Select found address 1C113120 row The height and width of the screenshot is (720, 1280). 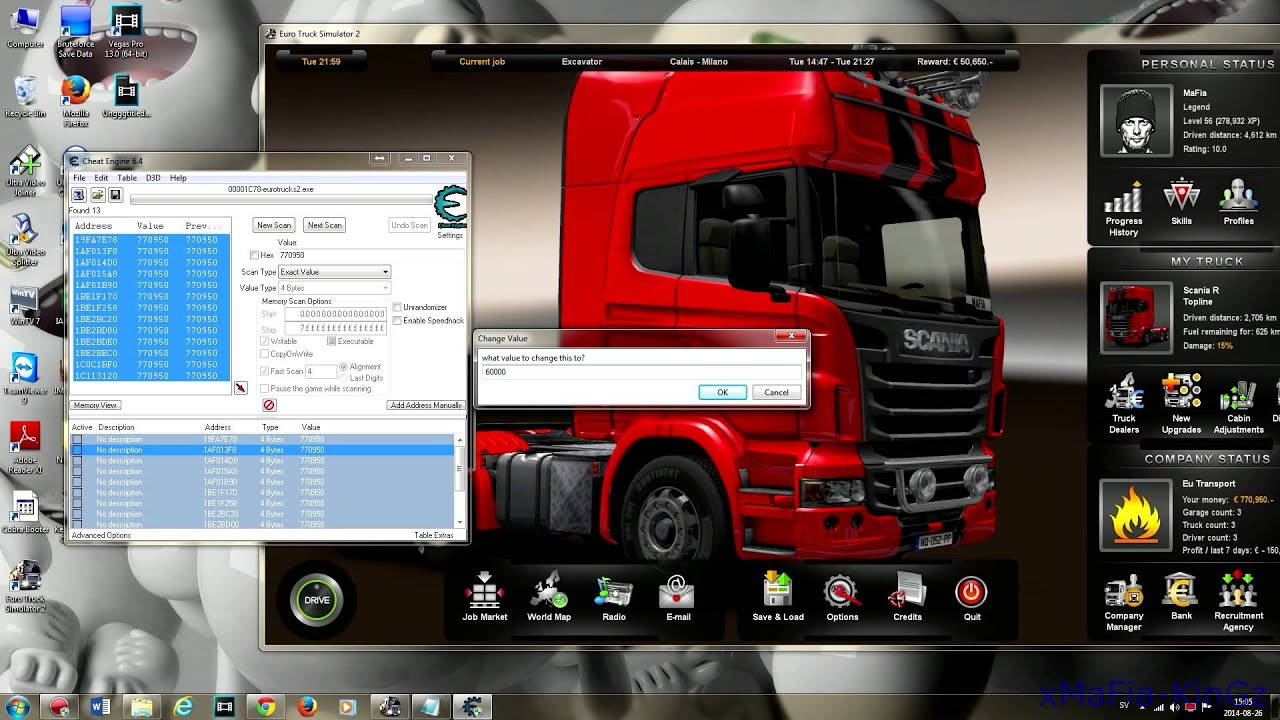[x=151, y=376]
